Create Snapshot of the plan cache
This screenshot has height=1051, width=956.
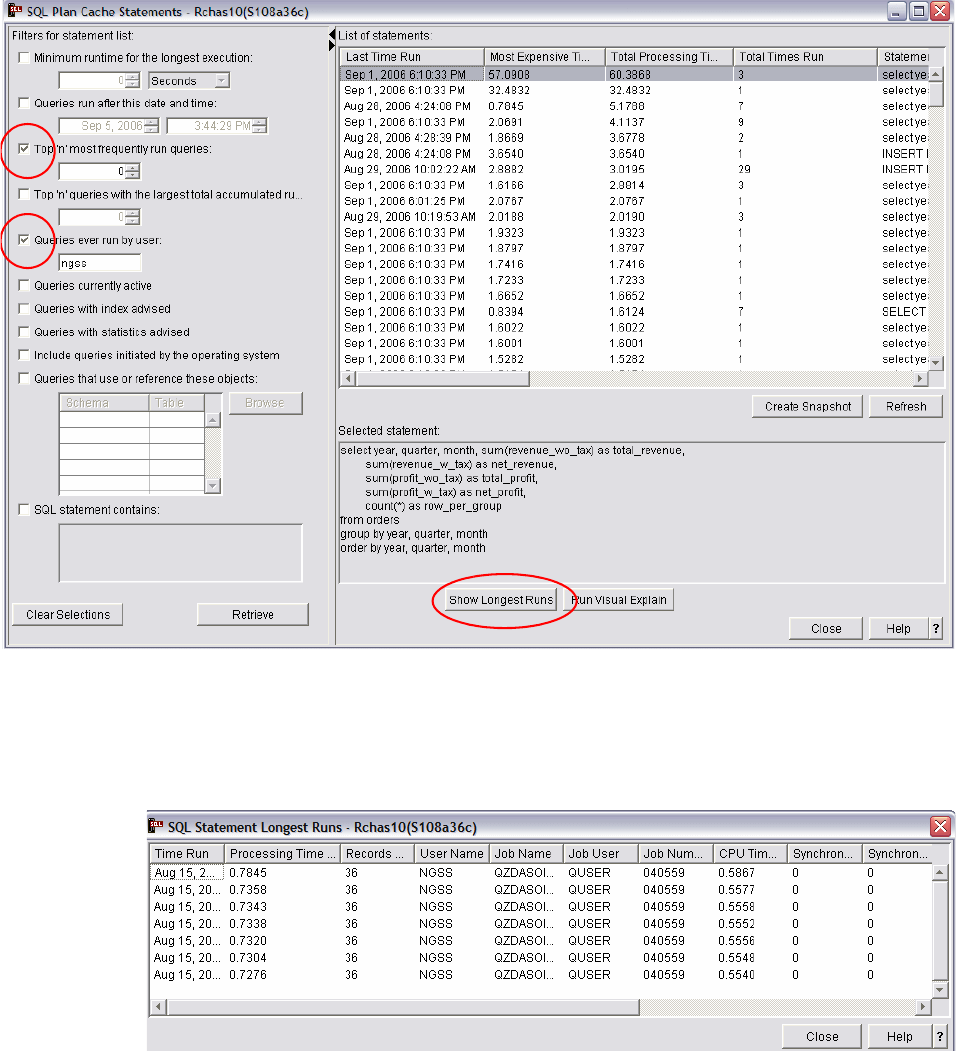click(806, 406)
